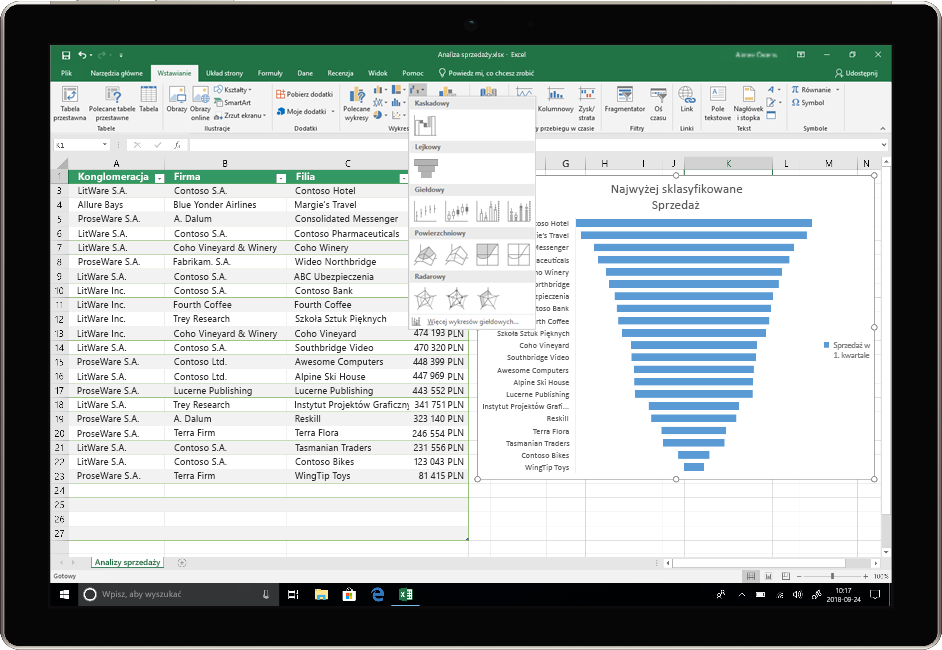Click the chart title Najwyżej sklasyfikowane Sprzedaż

(x=676, y=197)
